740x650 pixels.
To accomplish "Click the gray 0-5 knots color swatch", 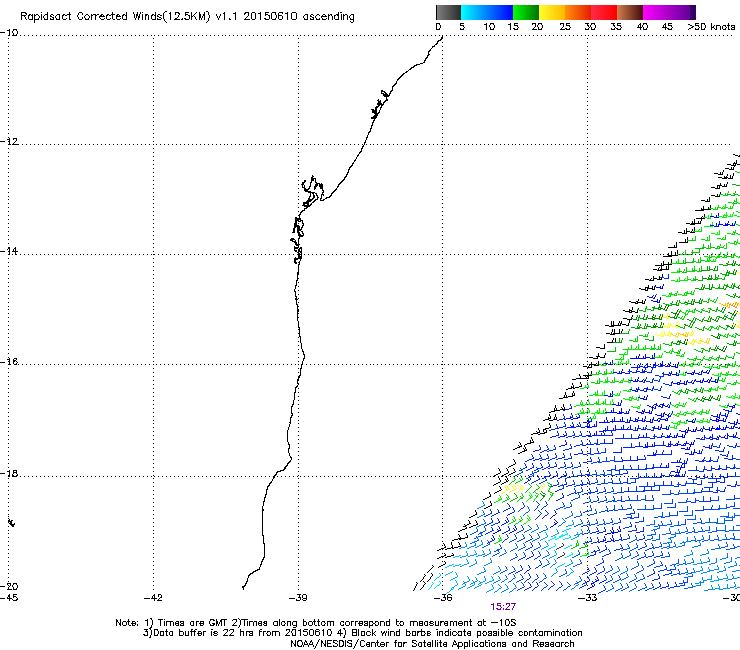I will point(448,12).
